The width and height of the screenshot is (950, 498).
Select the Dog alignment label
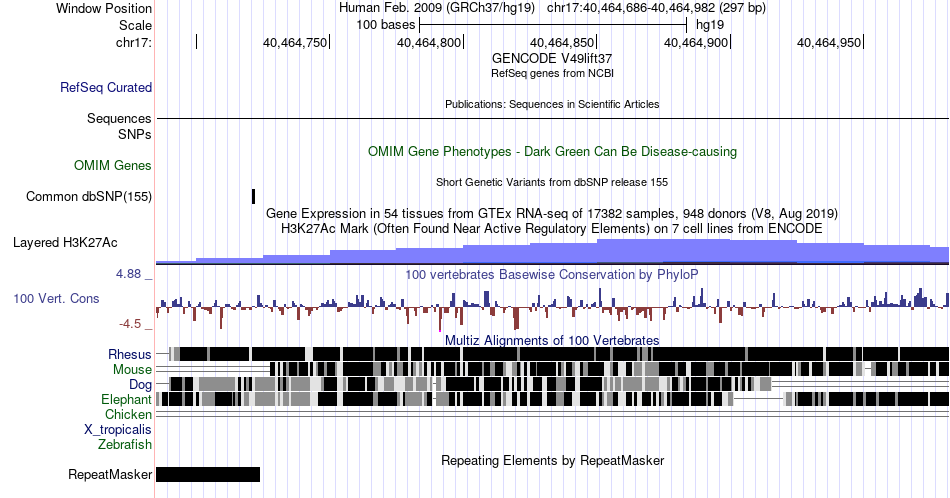pos(141,385)
